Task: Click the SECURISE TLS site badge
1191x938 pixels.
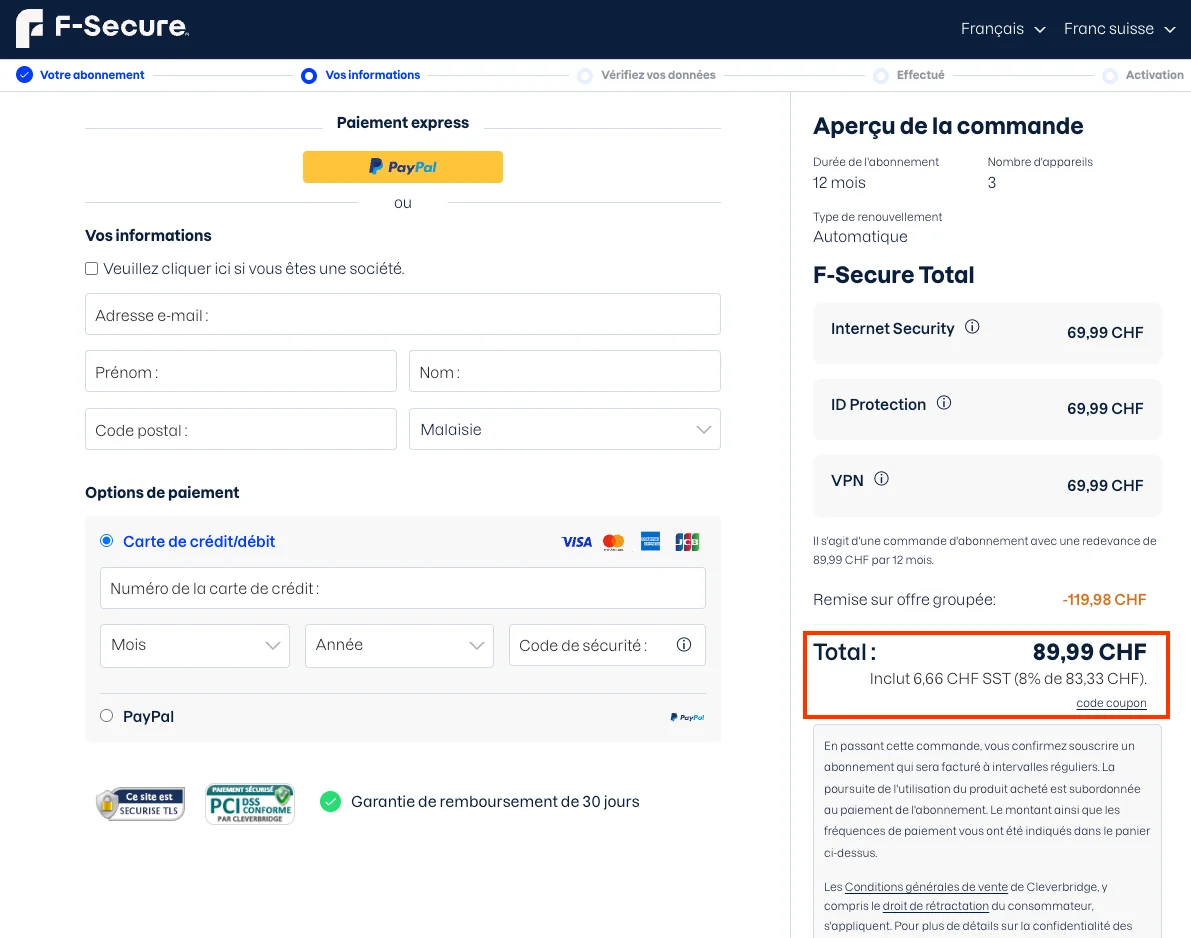Action: coord(140,803)
